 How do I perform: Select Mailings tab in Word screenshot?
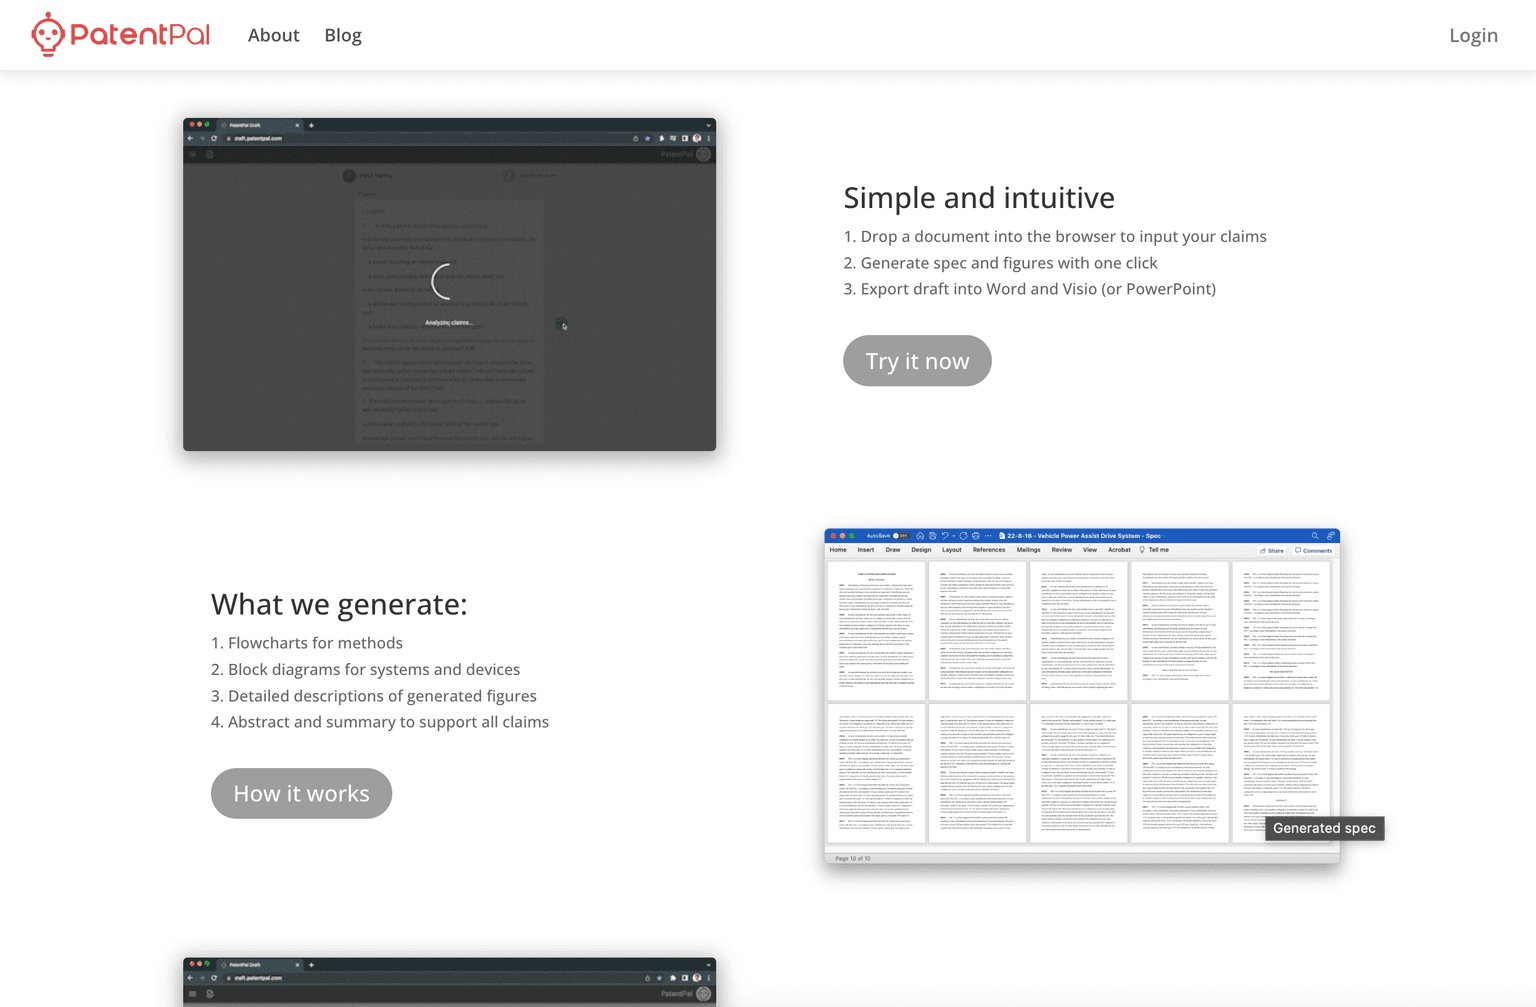[1028, 550]
